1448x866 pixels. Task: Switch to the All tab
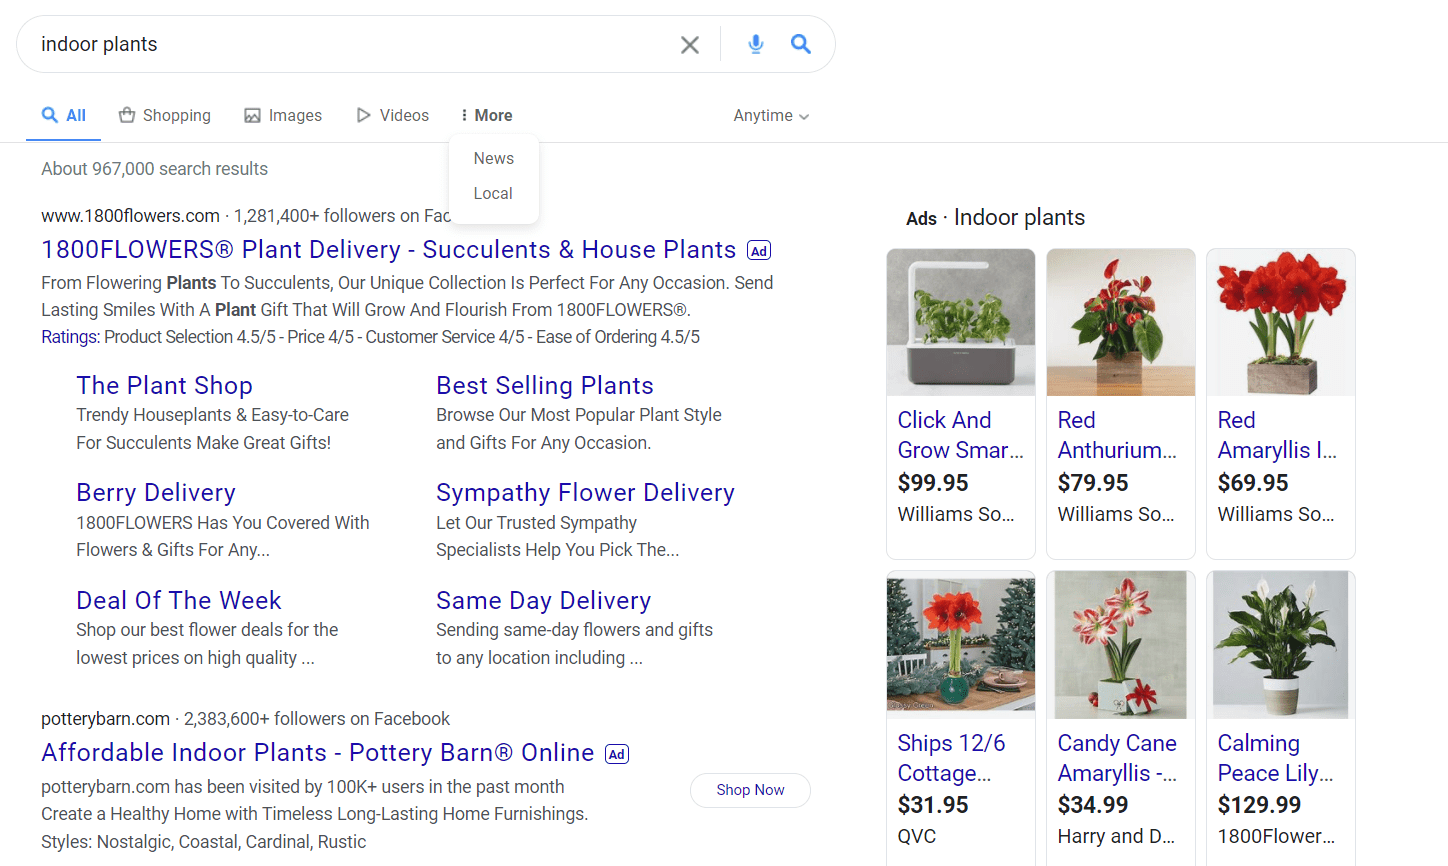coord(64,116)
